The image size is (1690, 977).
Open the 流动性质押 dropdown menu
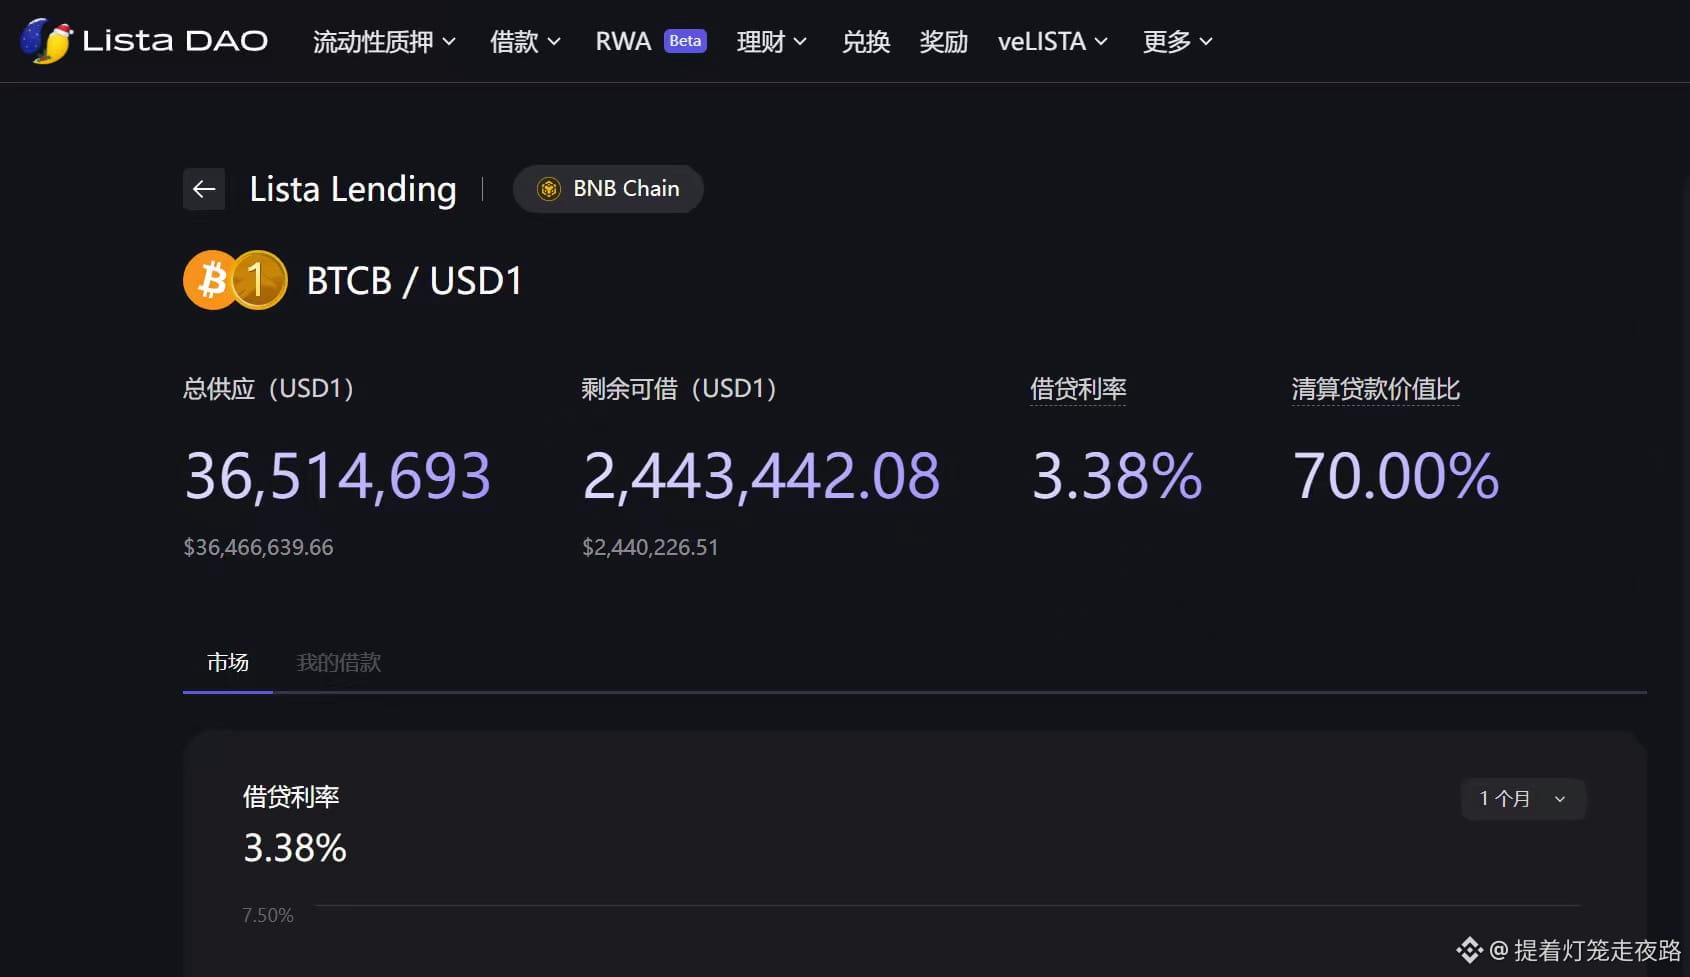(384, 41)
